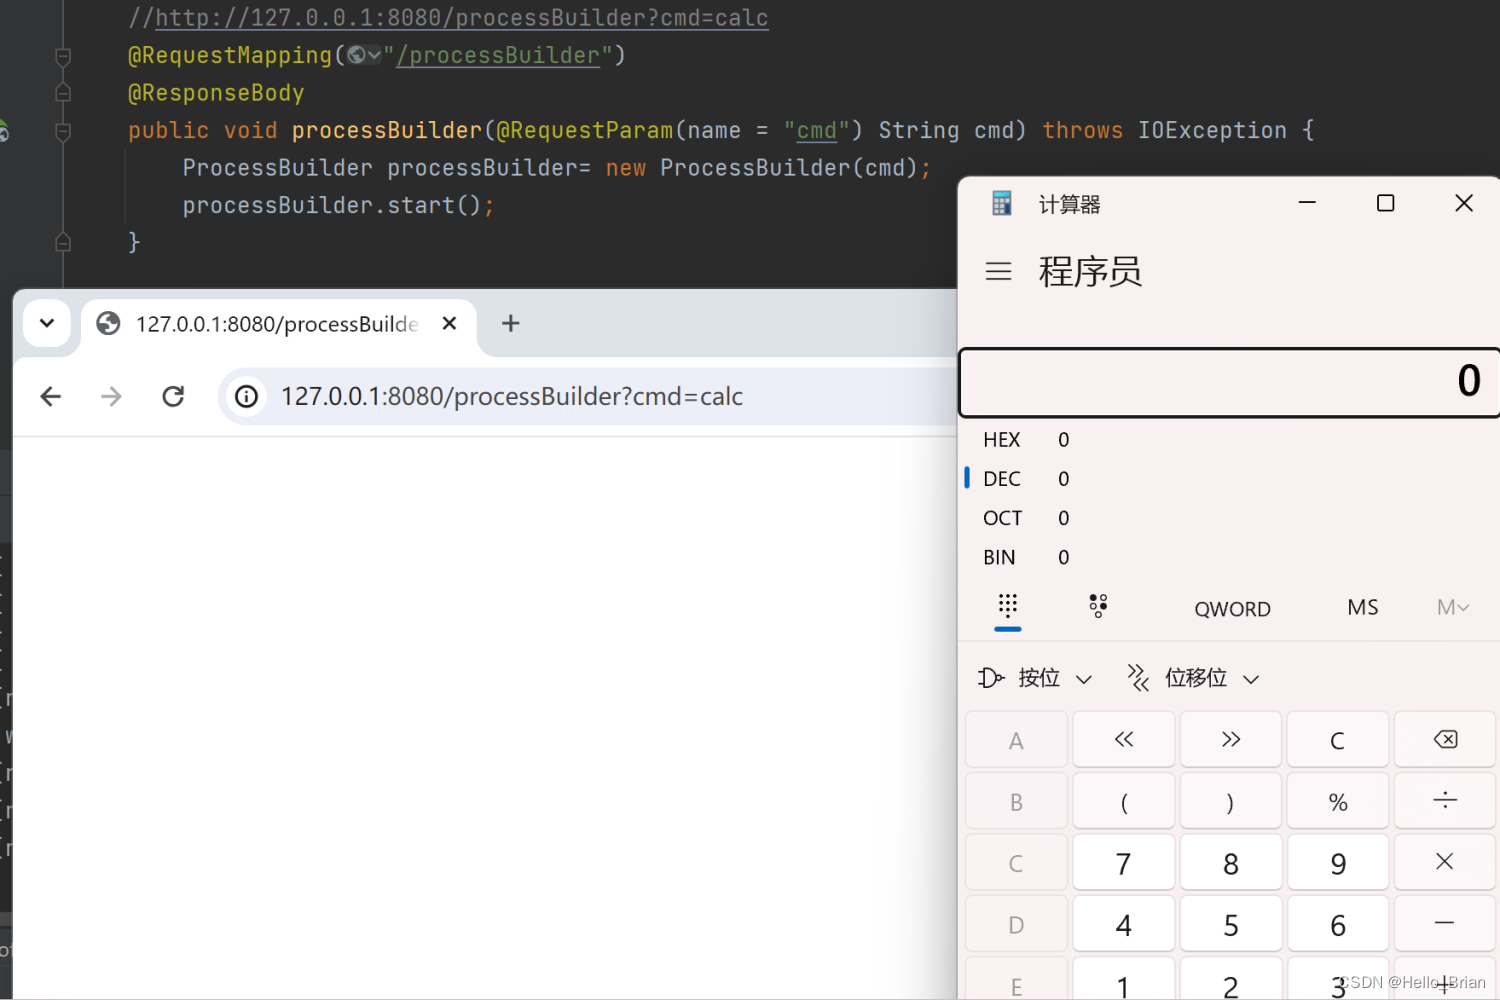This screenshot has width=1500, height=1000.
Task: Click the @ResponseBody annotation
Action: (216, 93)
